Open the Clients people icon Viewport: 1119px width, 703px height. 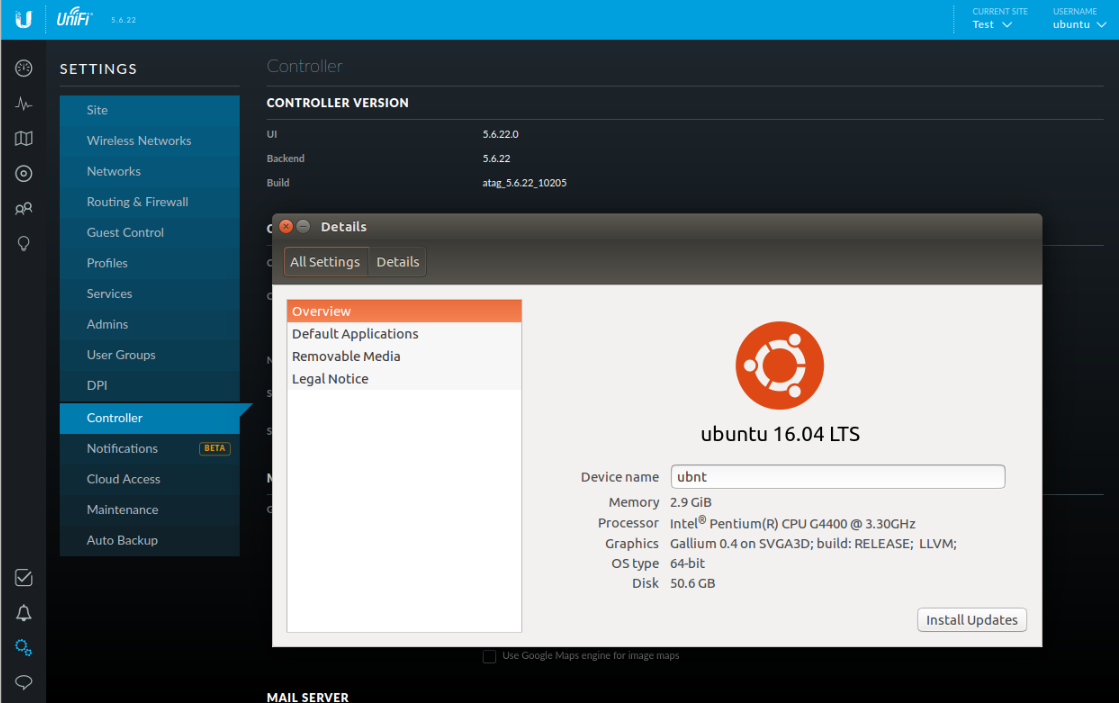pyautogui.click(x=24, y=208)
